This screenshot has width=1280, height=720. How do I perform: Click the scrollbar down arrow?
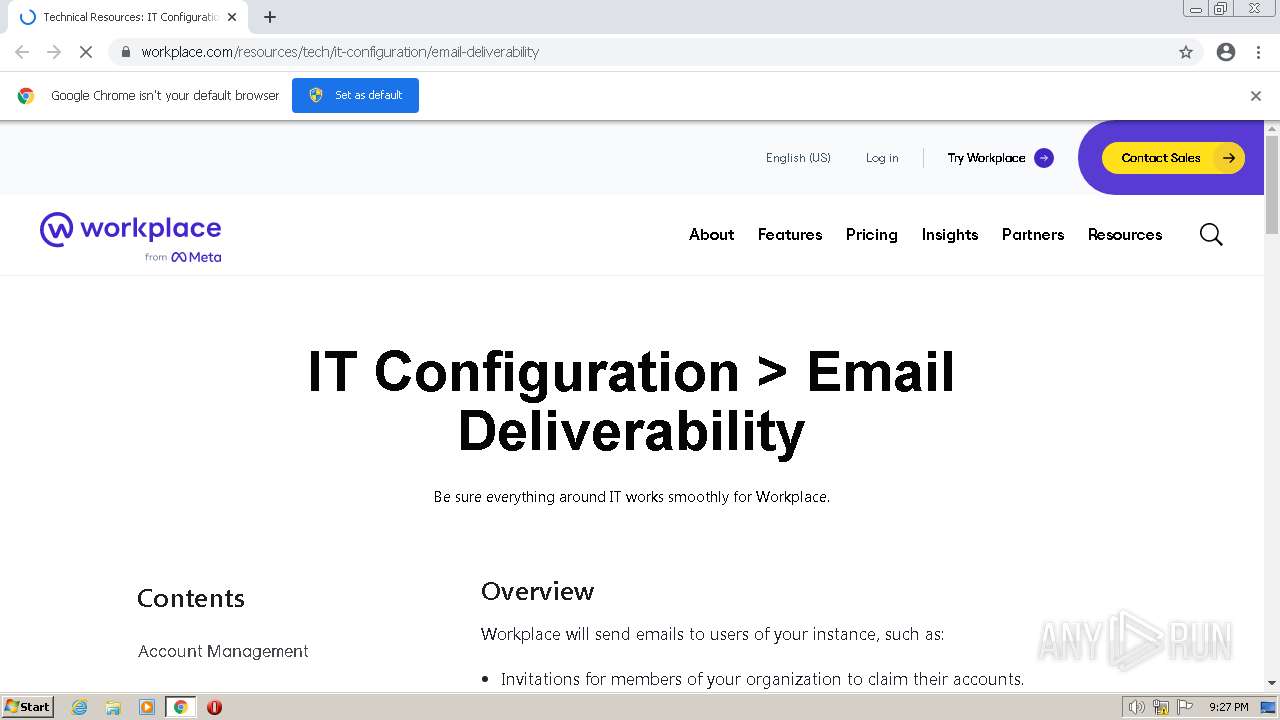(1272, 683)
